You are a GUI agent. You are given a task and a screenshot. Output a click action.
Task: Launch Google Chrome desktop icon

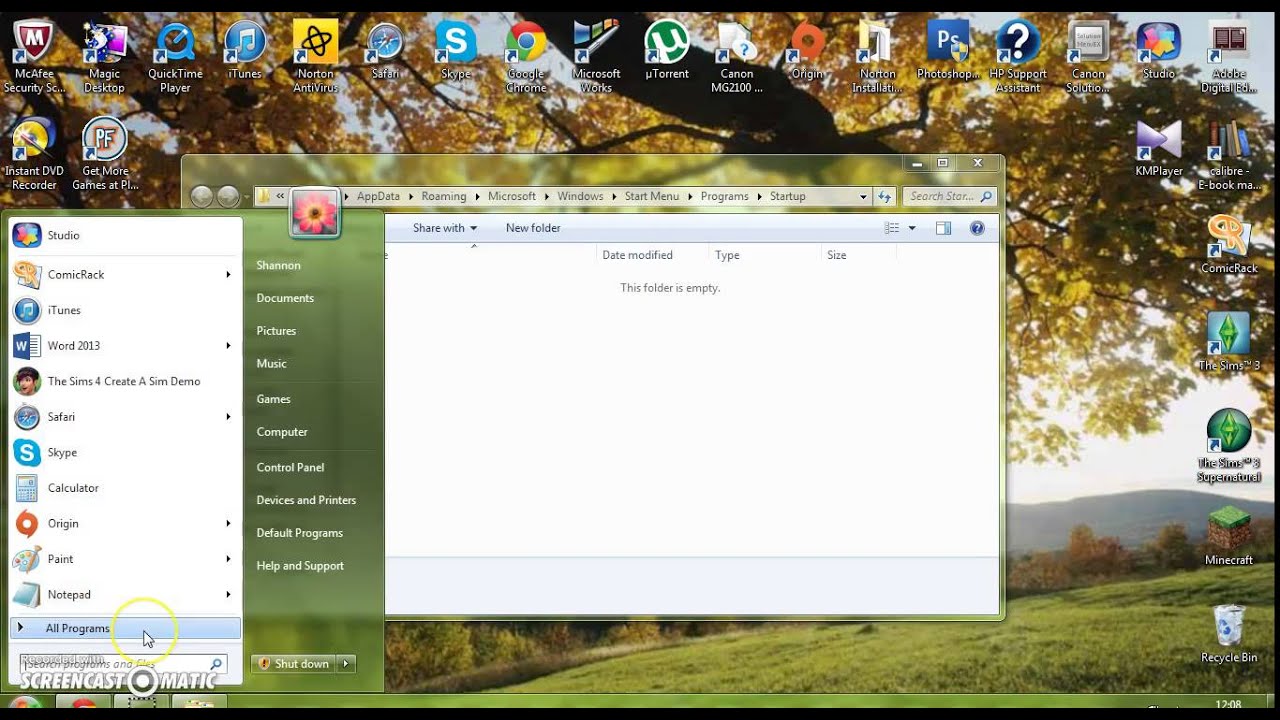coord(526,58)
